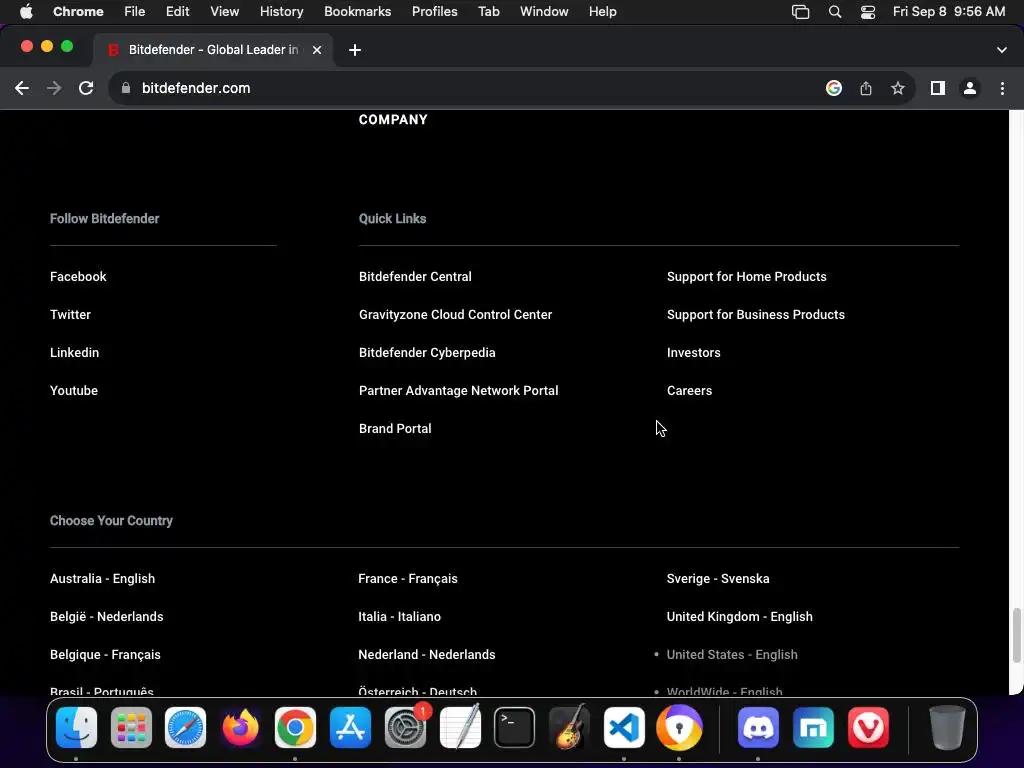Open Spotlight search in menu bar

(835, 12)
